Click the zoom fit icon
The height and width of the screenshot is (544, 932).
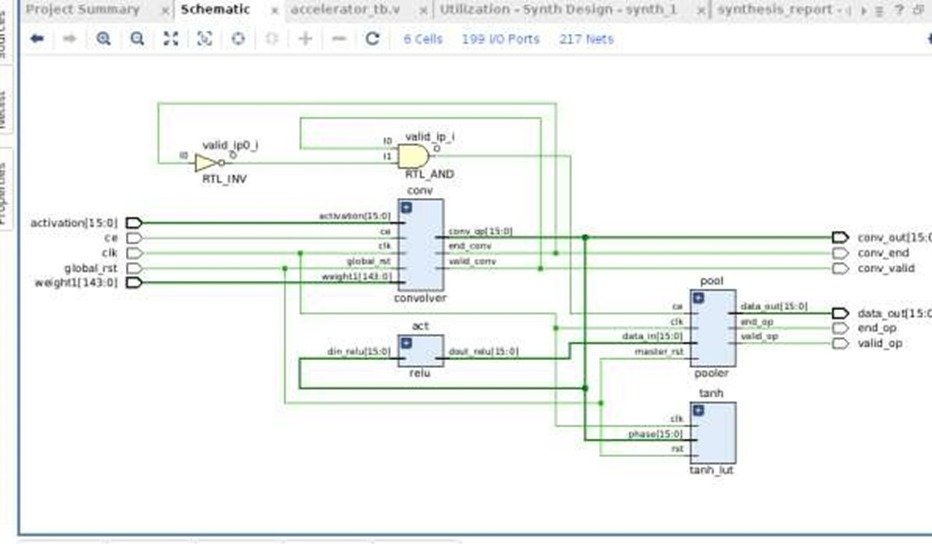click(171, 39)
